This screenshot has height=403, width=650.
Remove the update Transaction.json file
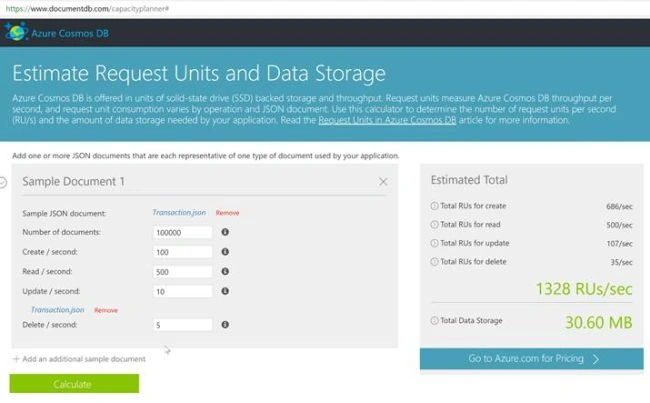click(x=106, y=310)
